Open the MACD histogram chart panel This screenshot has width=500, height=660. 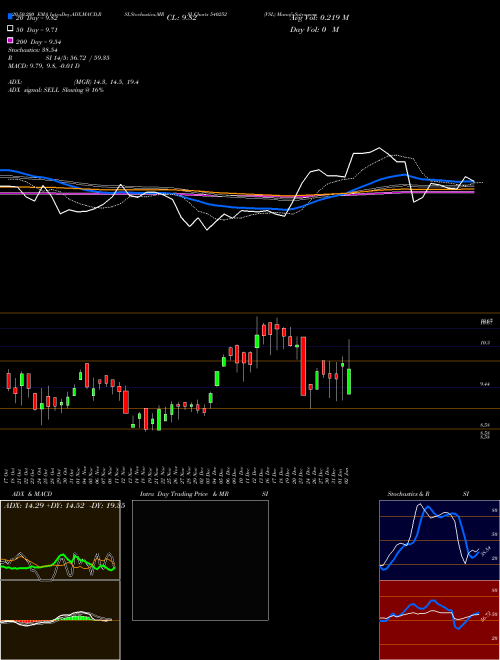coord(60,620)
